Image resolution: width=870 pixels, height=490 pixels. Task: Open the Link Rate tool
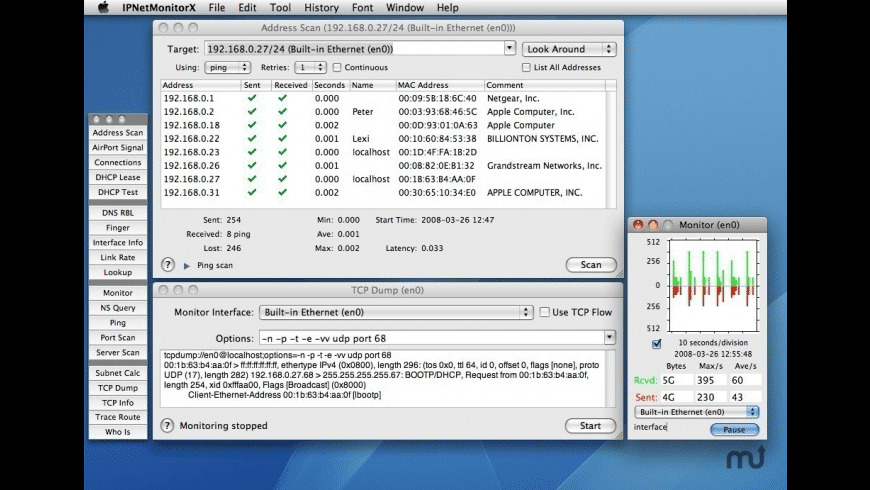(x=118, y=257)
